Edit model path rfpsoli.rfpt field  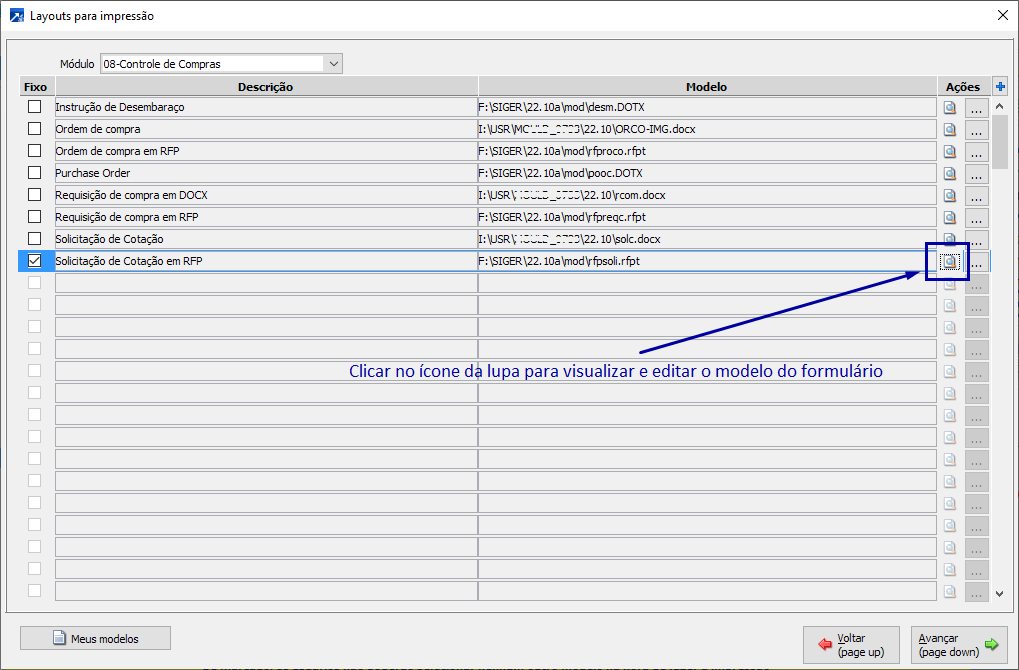pyautogui.click(x=707, y=261)
